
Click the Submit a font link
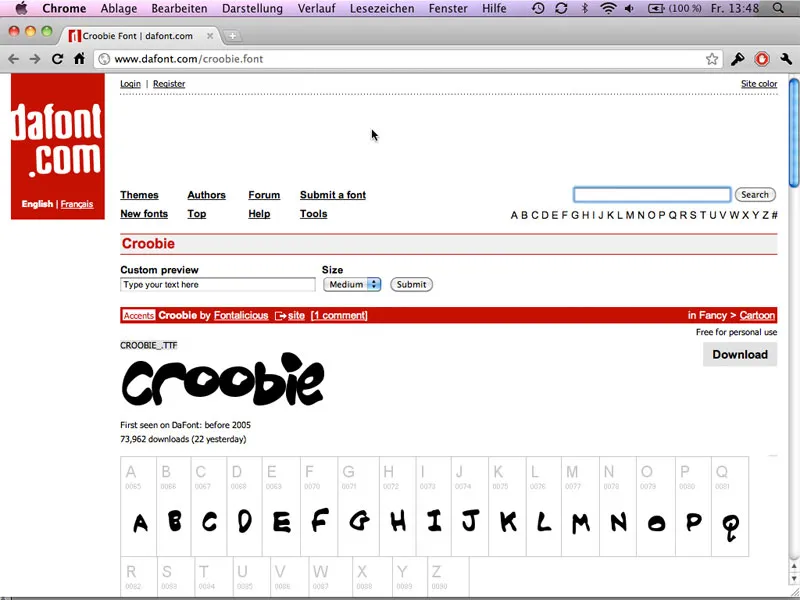333,195
